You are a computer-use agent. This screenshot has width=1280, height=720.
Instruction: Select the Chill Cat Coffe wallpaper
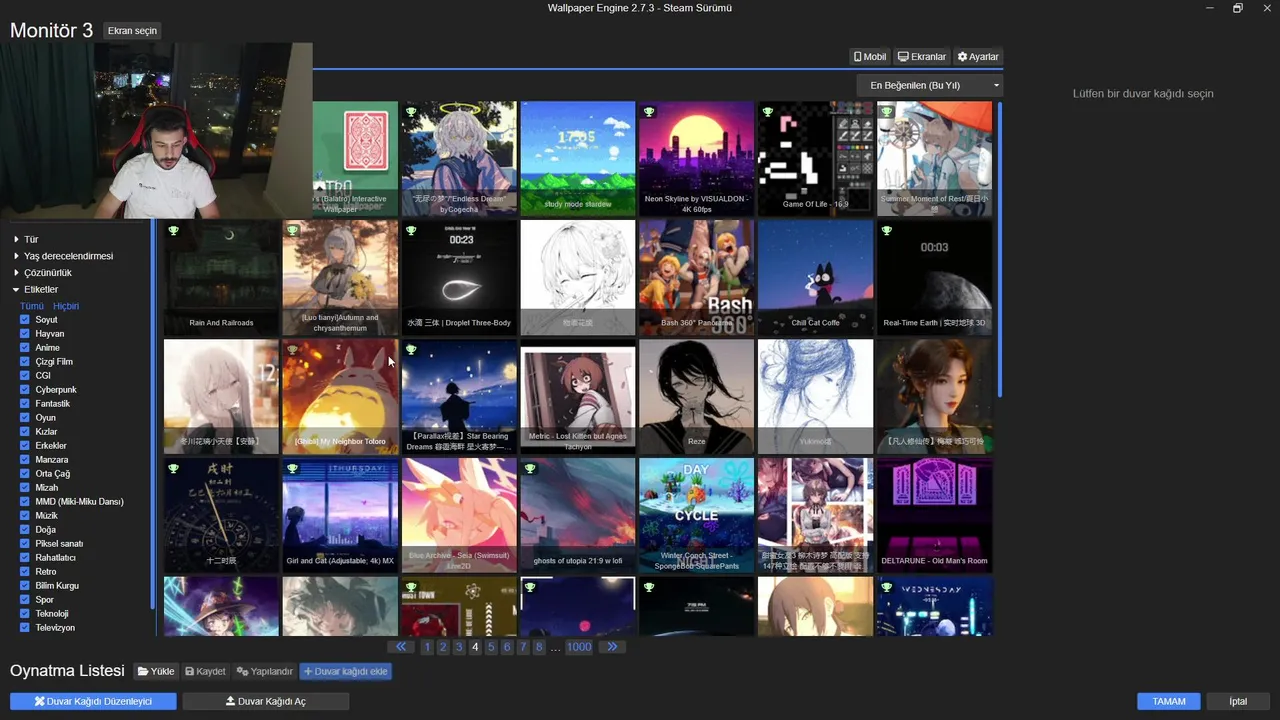pyautogui.click(x=815, y=278)
